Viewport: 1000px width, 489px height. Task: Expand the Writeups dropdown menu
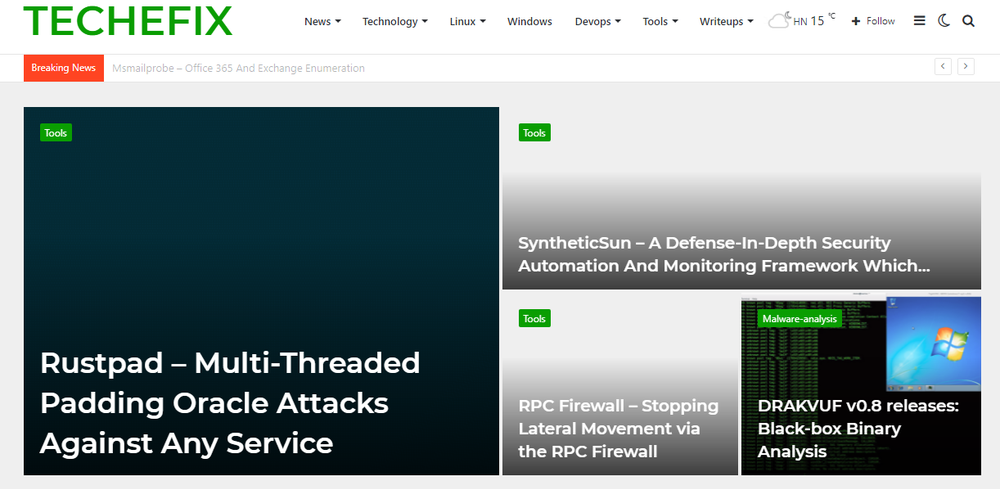pos(726,21)
